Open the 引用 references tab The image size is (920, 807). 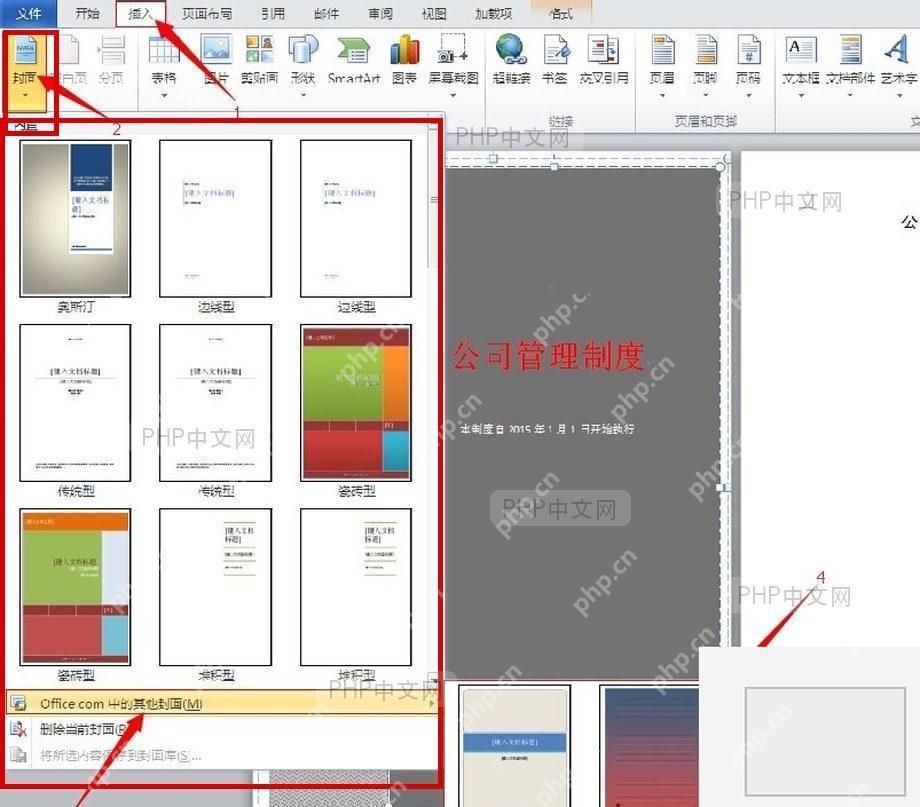pos(273,13)
